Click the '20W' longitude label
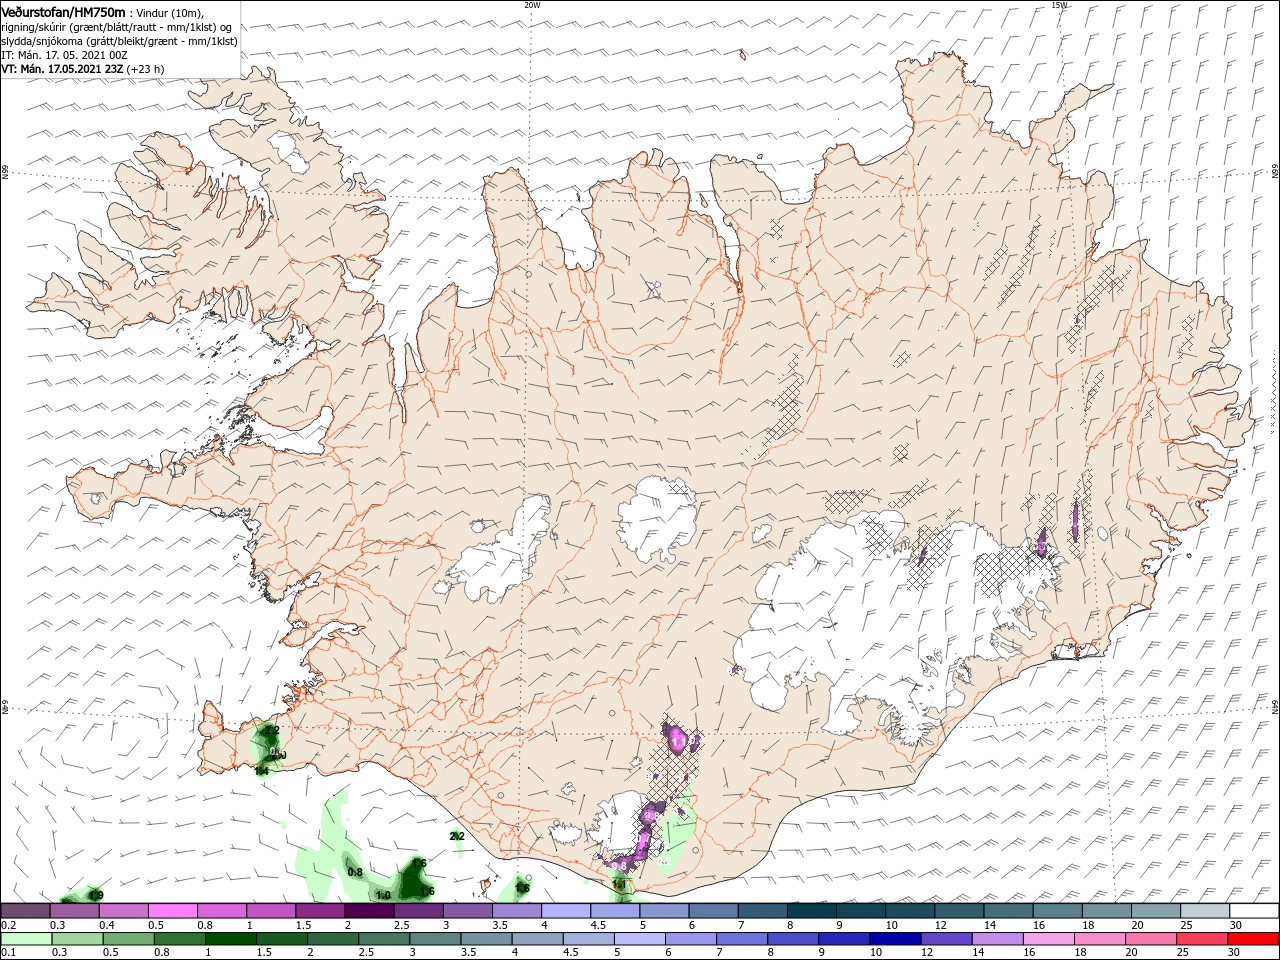 tap(532, 5)
